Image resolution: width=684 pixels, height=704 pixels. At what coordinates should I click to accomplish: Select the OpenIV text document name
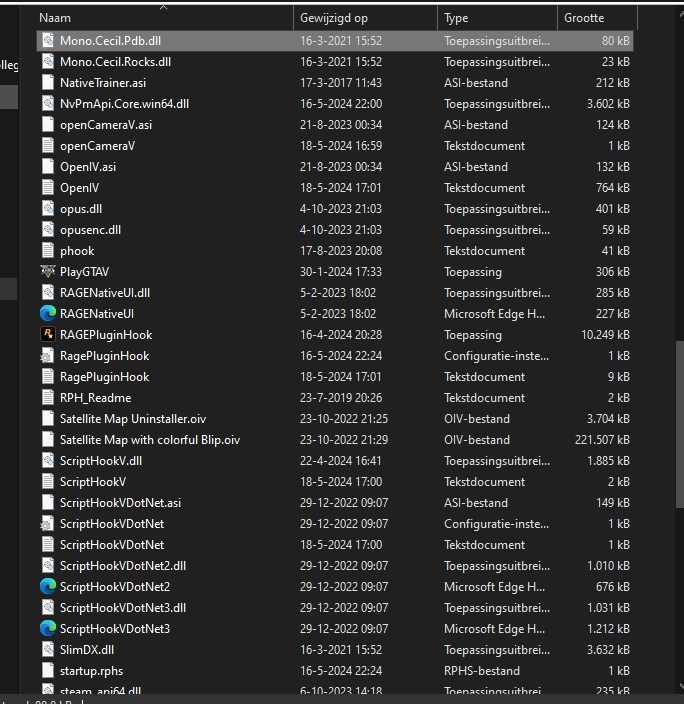pos(79,188)
